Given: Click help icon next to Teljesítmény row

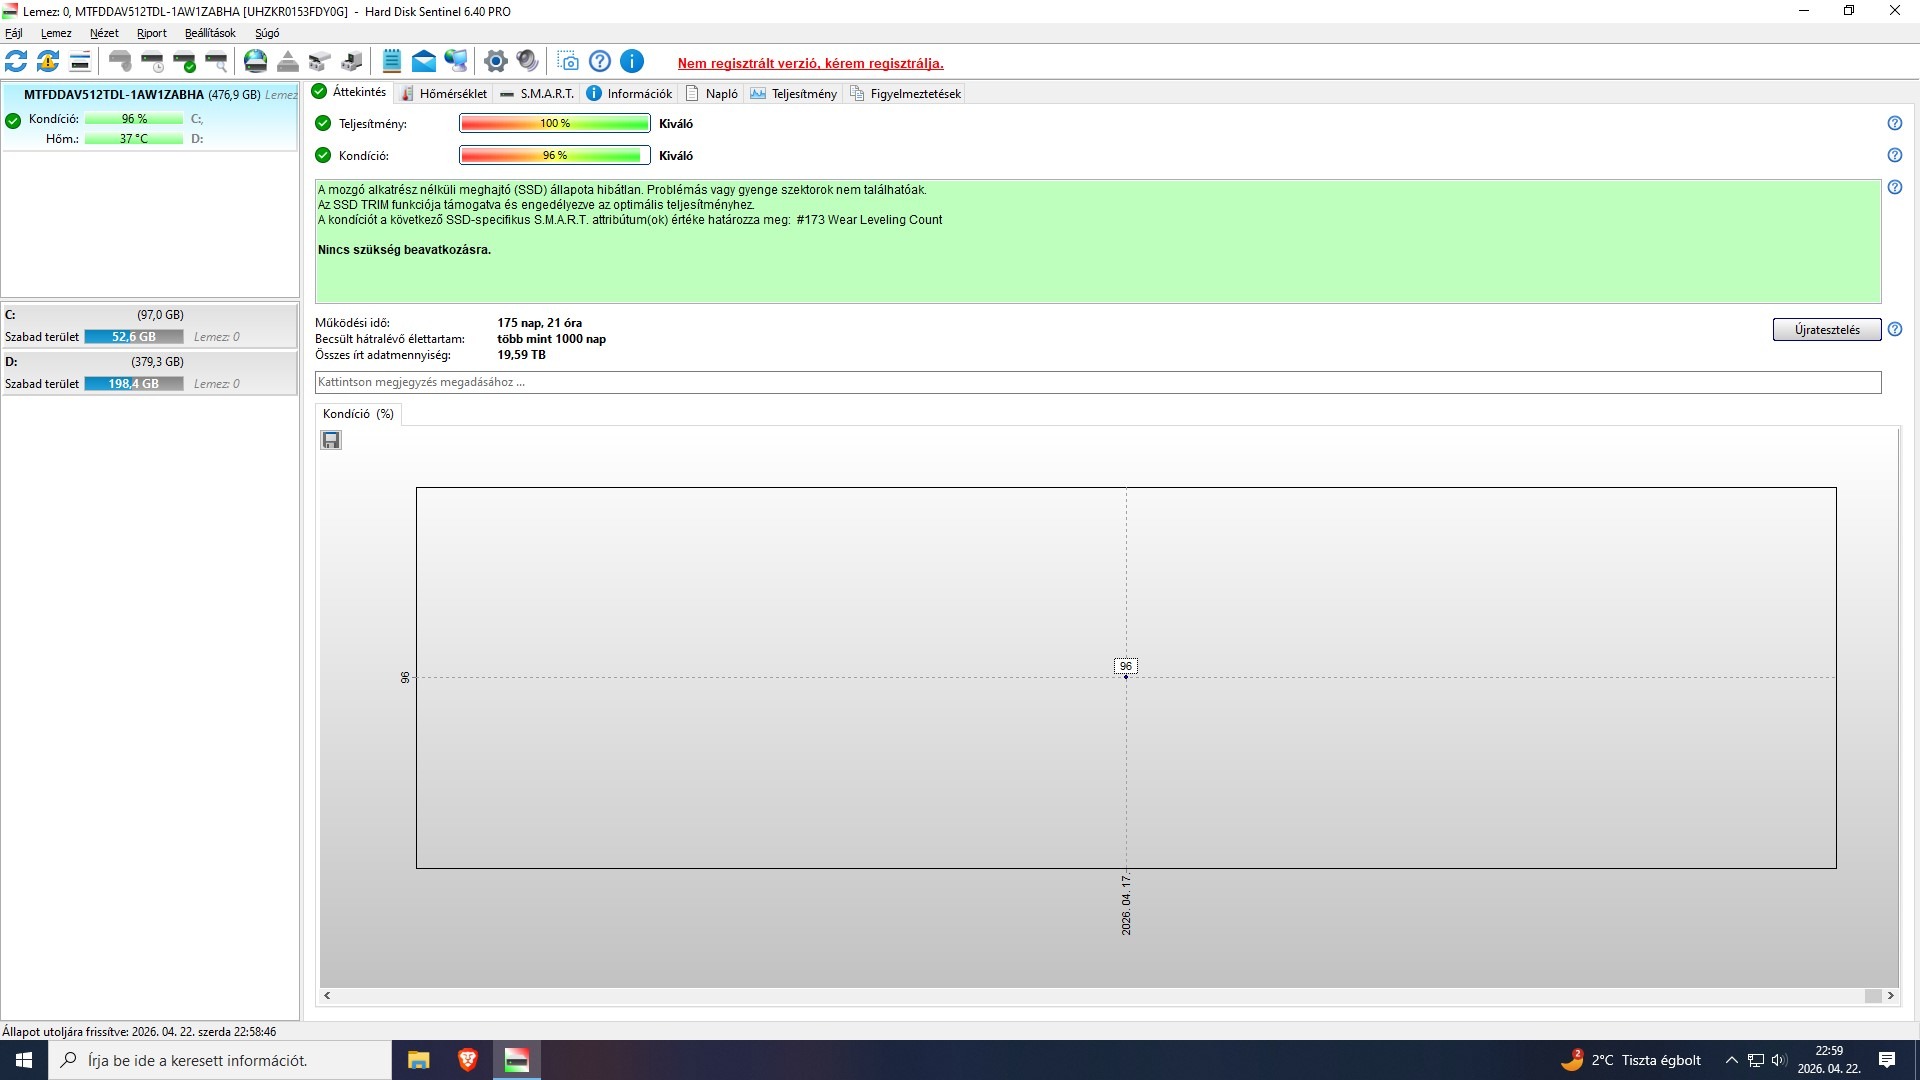Looking at the screenshot, I should [1894, 123].
